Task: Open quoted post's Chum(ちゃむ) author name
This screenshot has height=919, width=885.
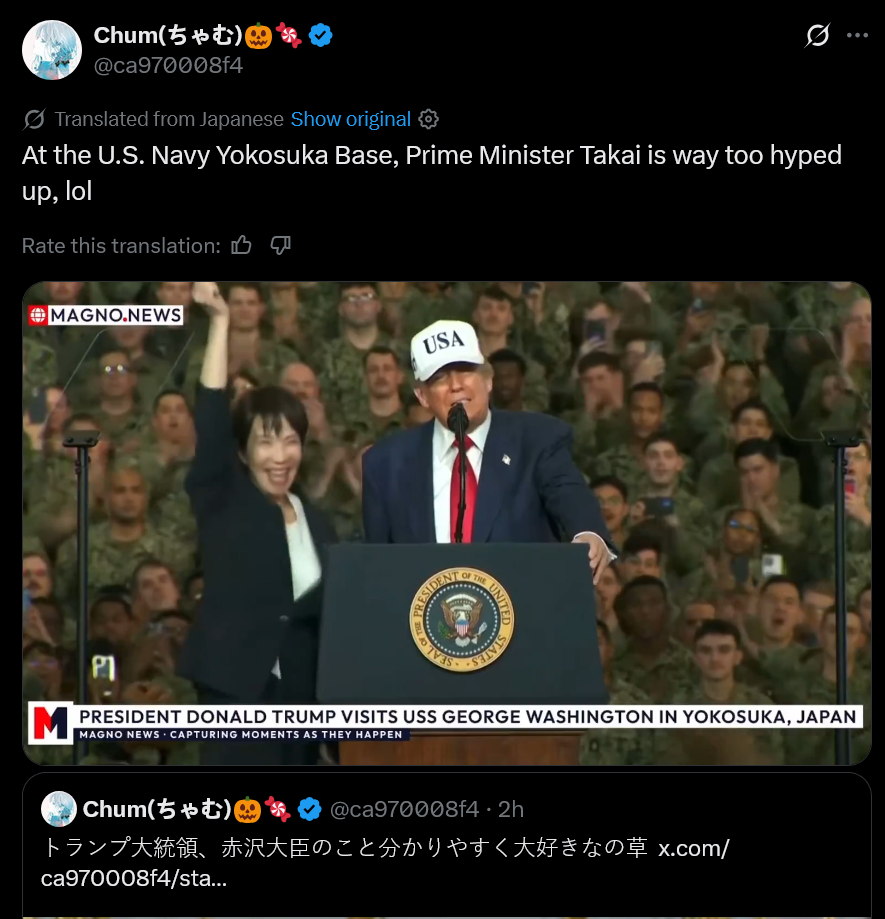Action: point(157,809)
